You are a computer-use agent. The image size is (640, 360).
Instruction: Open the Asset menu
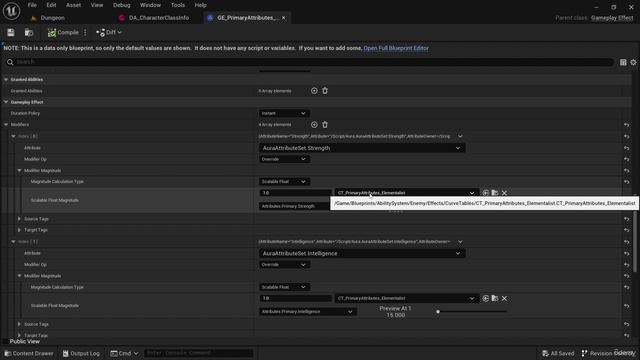[73, 5]
